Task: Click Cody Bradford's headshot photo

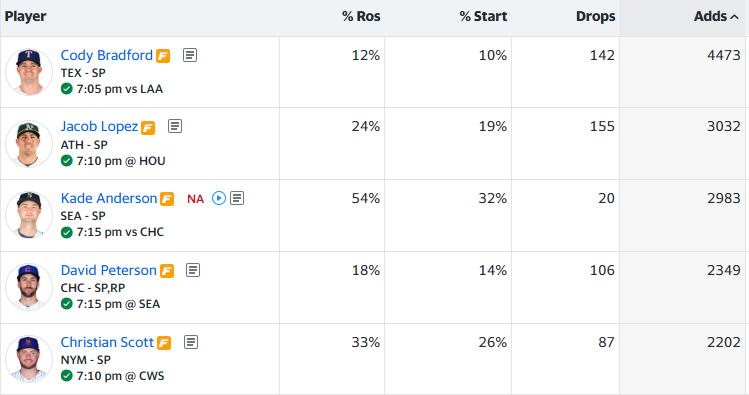Action: 29,72
